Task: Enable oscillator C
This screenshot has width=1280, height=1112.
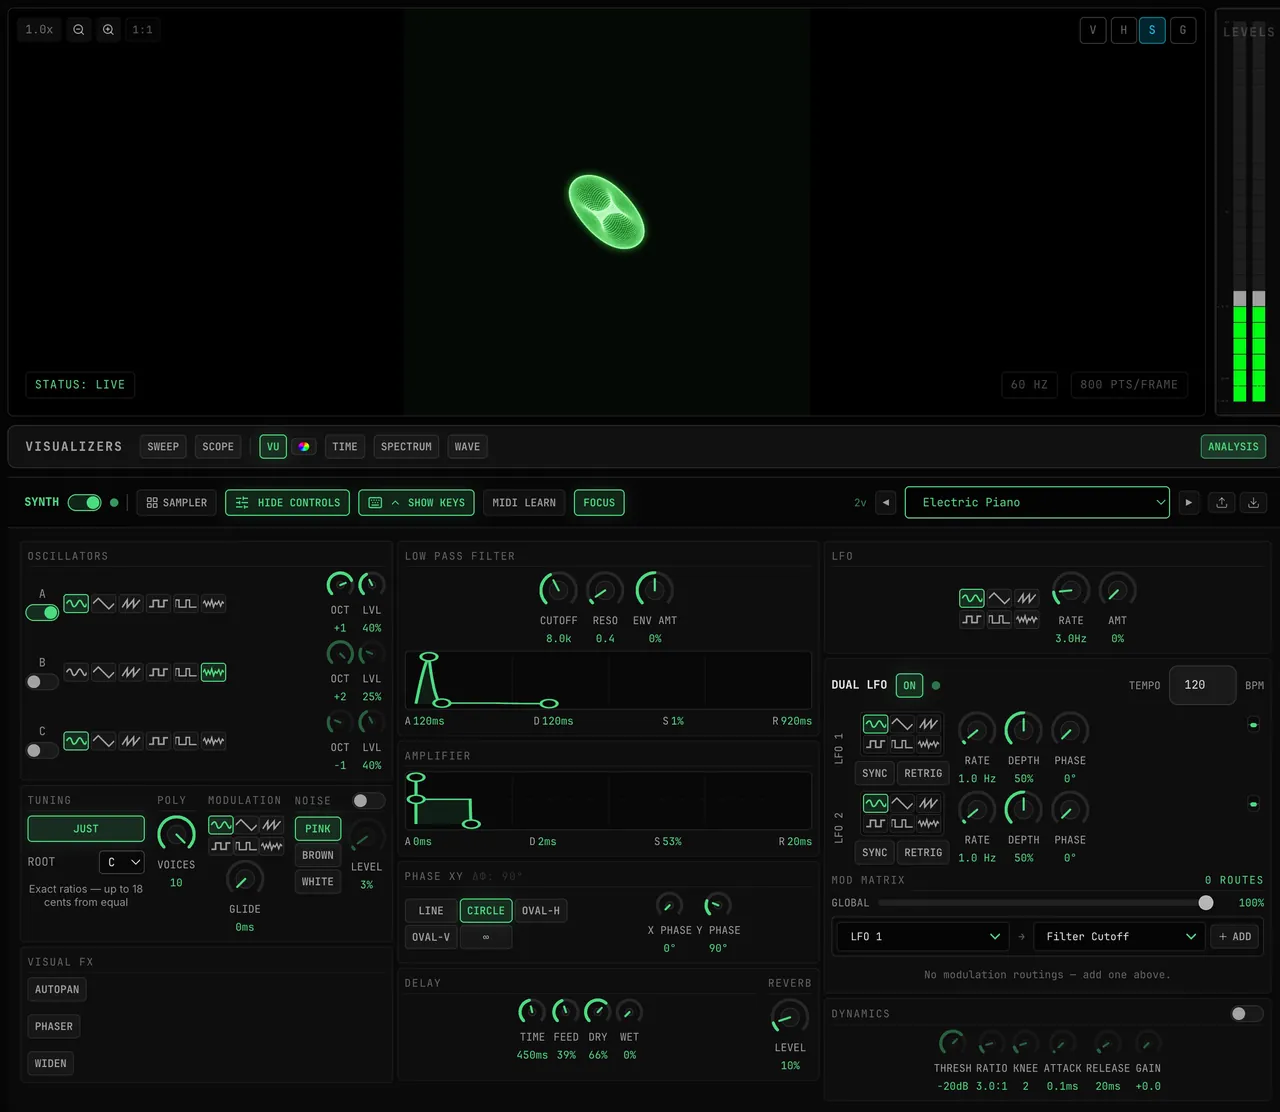Action: 42,750
